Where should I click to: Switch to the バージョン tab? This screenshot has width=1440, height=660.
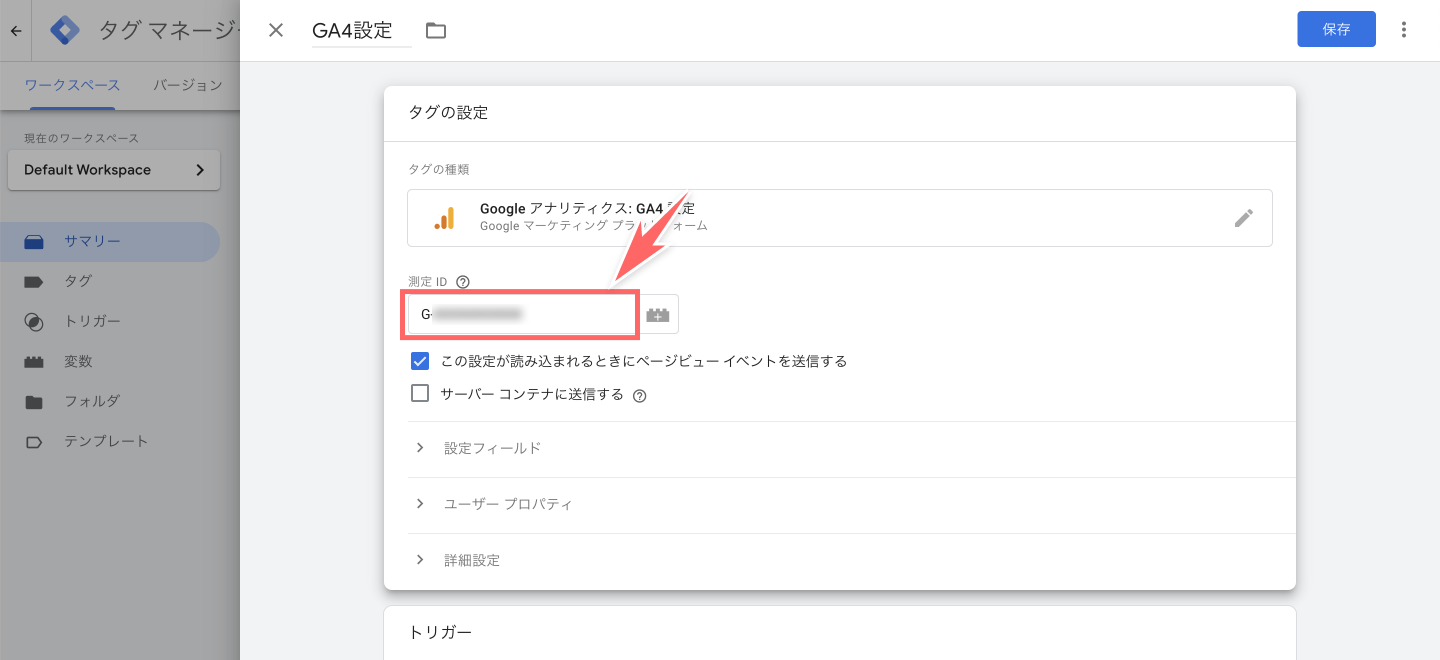186,85
